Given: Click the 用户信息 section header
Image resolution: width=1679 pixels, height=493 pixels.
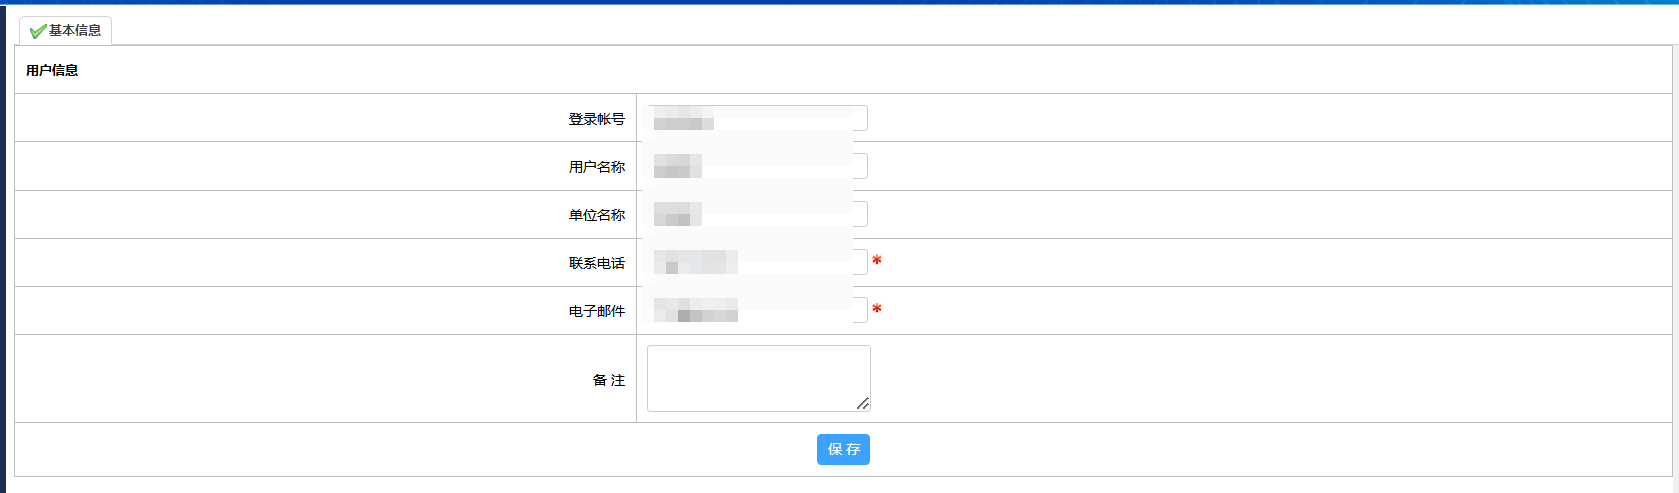Looking at the screenshot, I should pos(52,70).
